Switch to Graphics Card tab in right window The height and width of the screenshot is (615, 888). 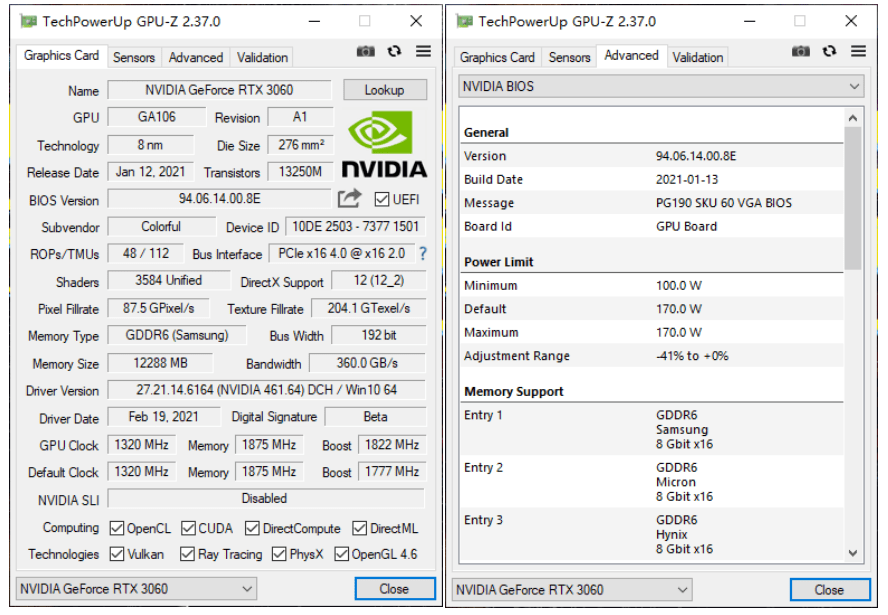click(497, 57)
